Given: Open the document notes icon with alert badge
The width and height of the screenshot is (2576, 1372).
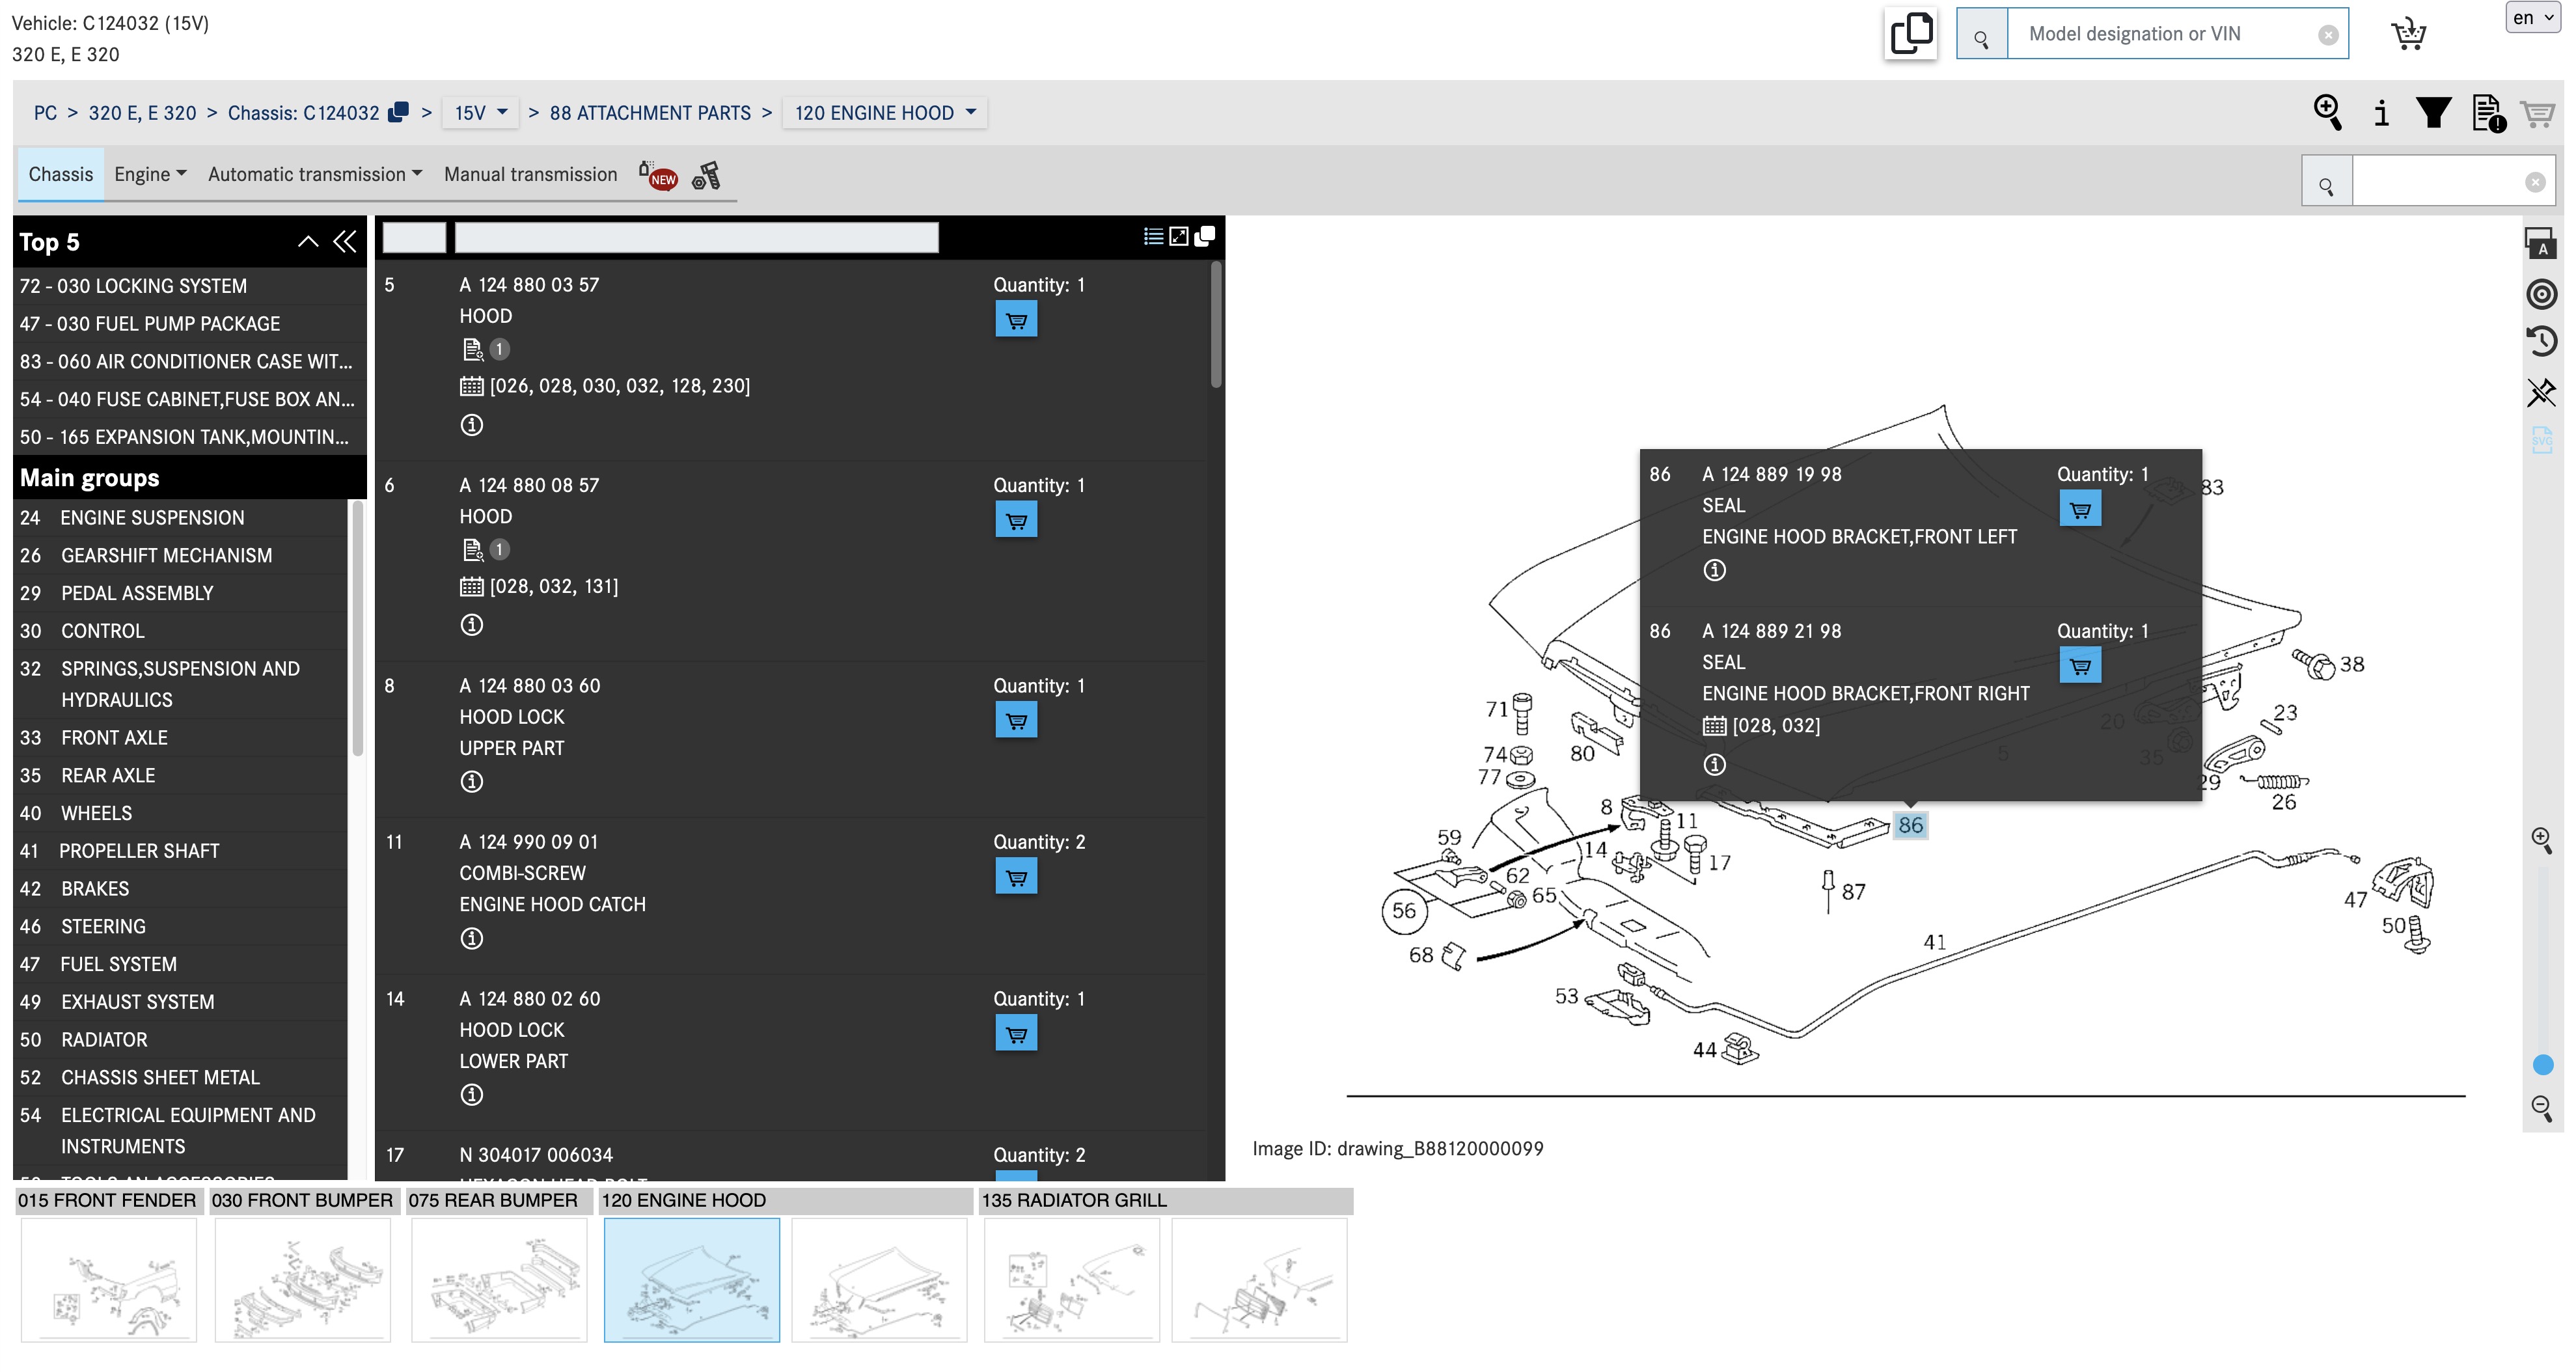Looking at the screenshot, I should click(x=2488, y=113).
